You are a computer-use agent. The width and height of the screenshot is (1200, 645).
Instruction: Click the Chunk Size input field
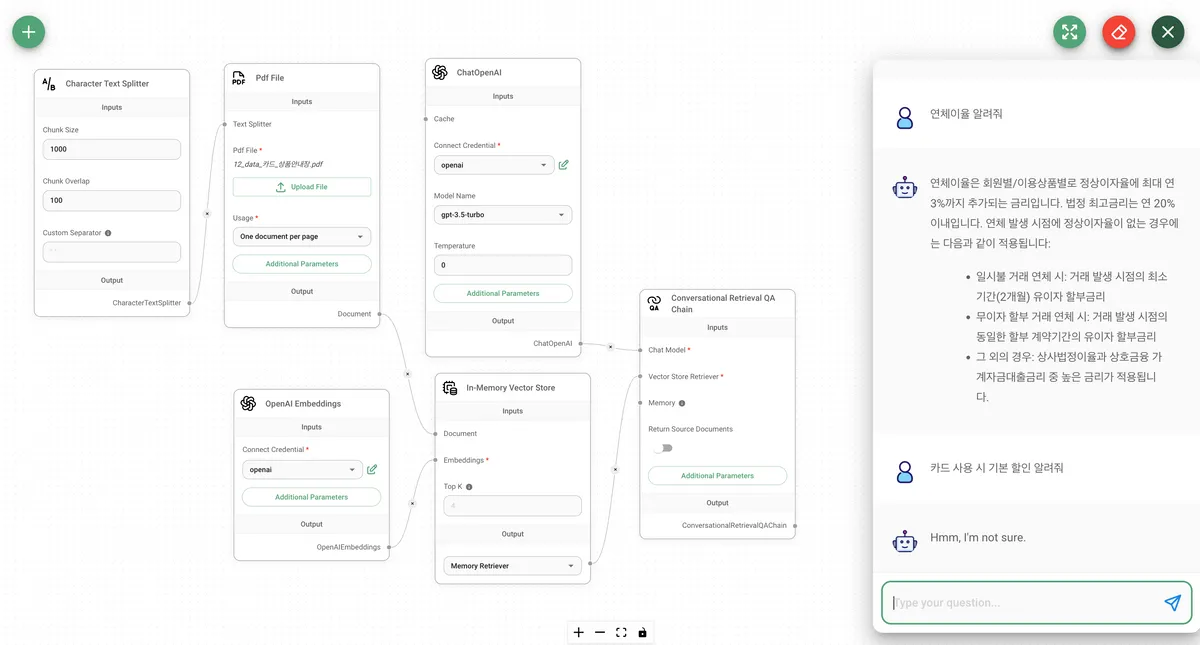111,149
